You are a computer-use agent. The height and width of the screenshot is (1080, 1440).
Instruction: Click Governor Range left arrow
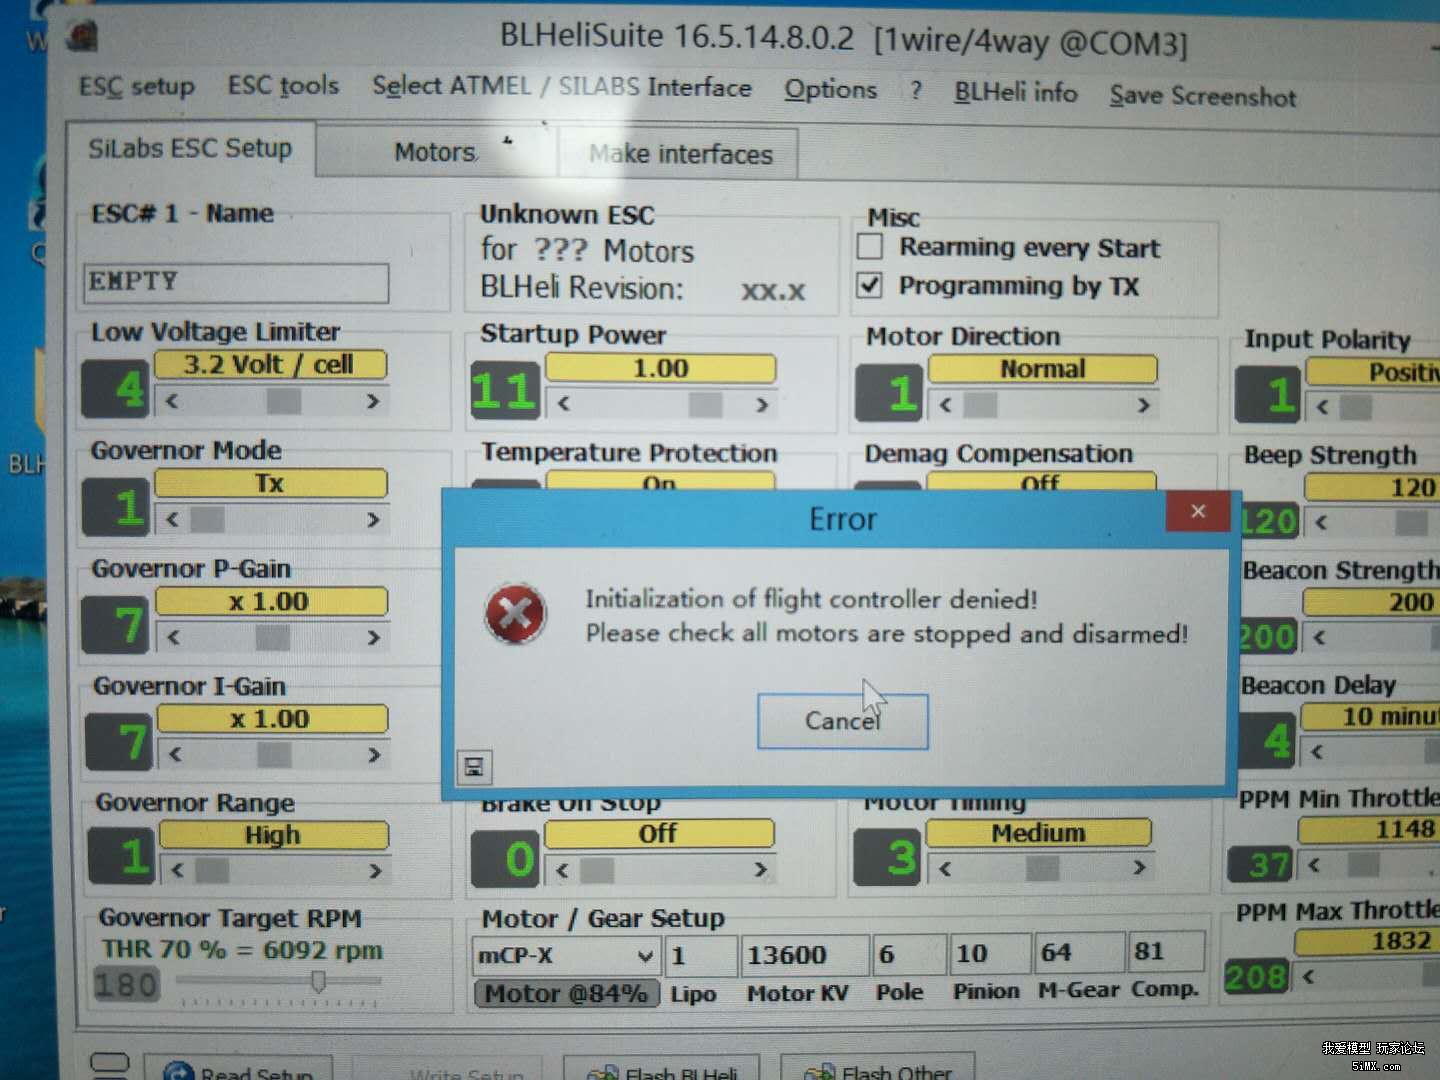pyautogui.click(x=177, y=870)
